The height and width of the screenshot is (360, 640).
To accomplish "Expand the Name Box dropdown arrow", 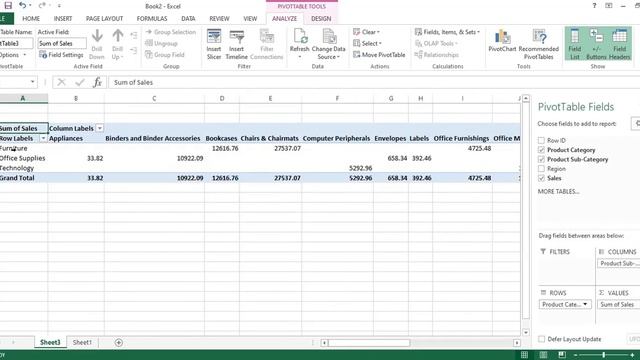I will (32, 82).
